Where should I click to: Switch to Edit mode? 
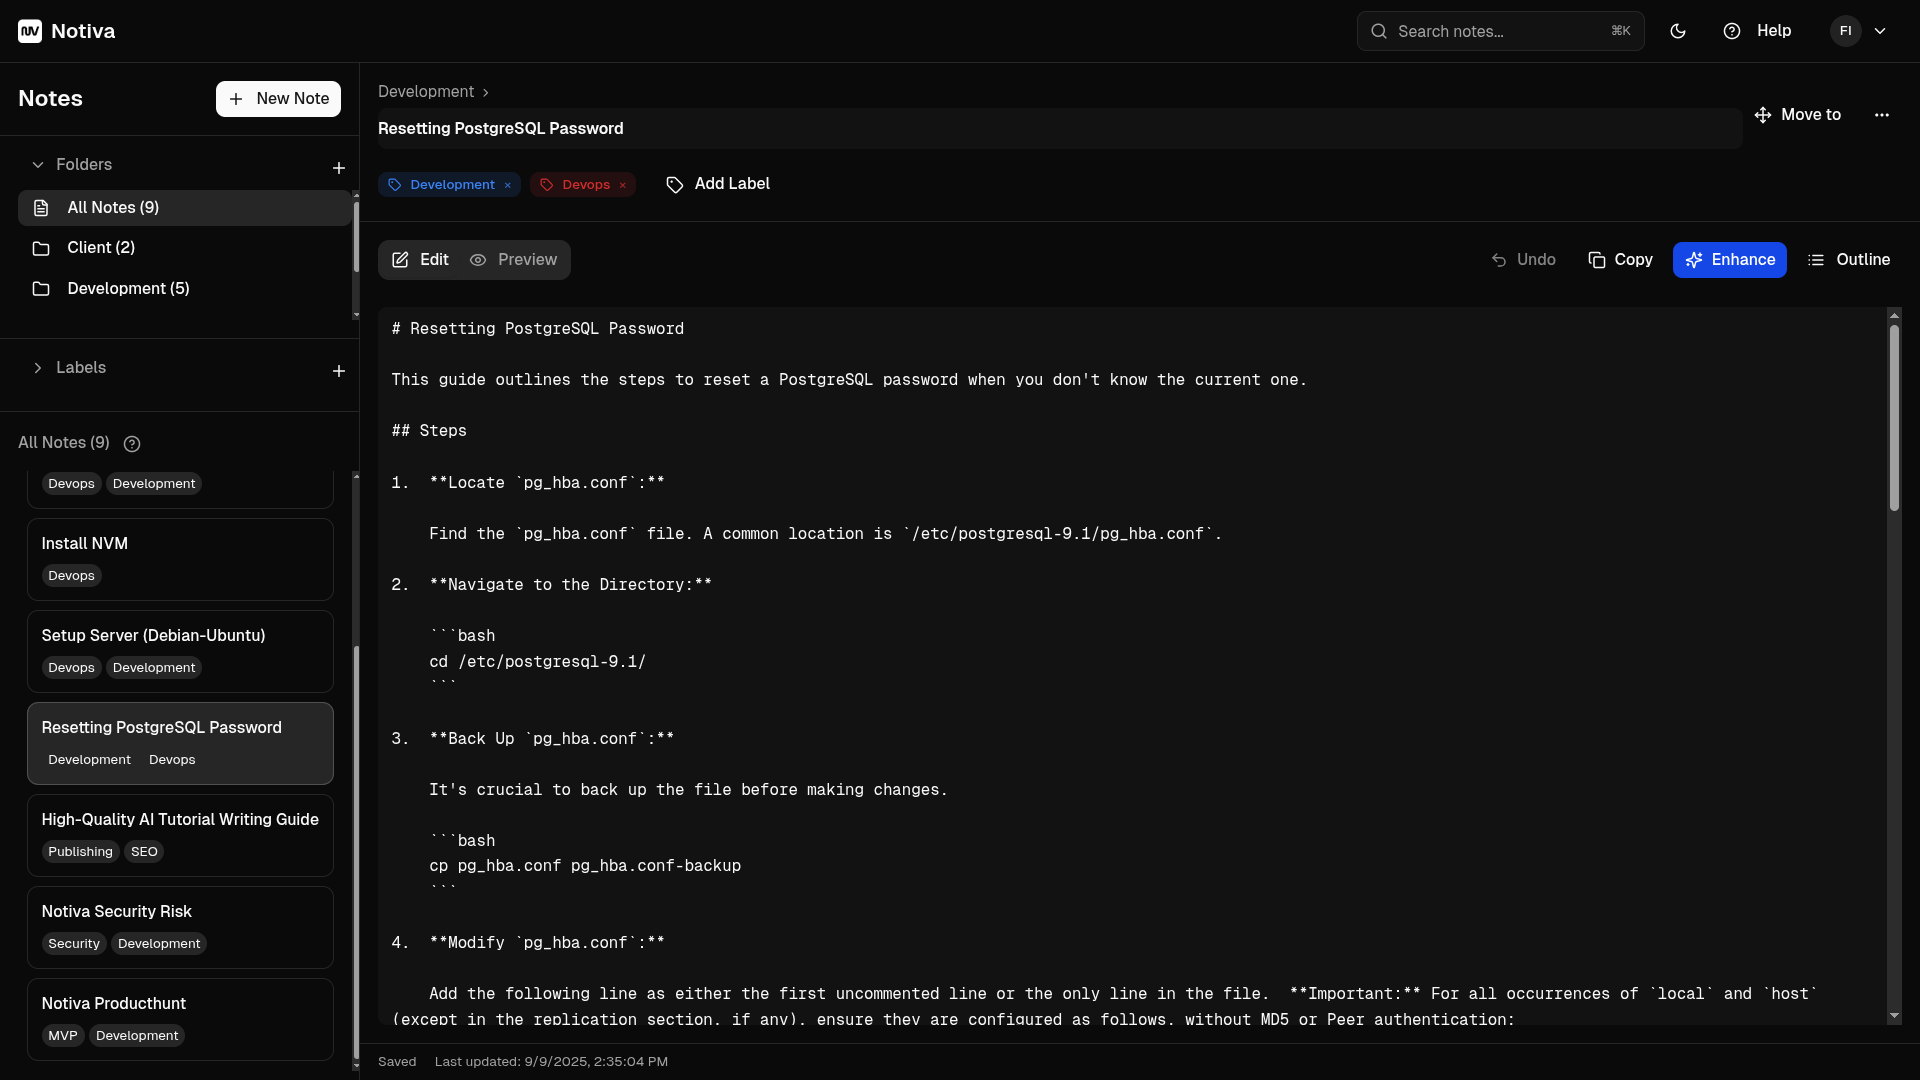pyautogui.click(x=421, y=260)
